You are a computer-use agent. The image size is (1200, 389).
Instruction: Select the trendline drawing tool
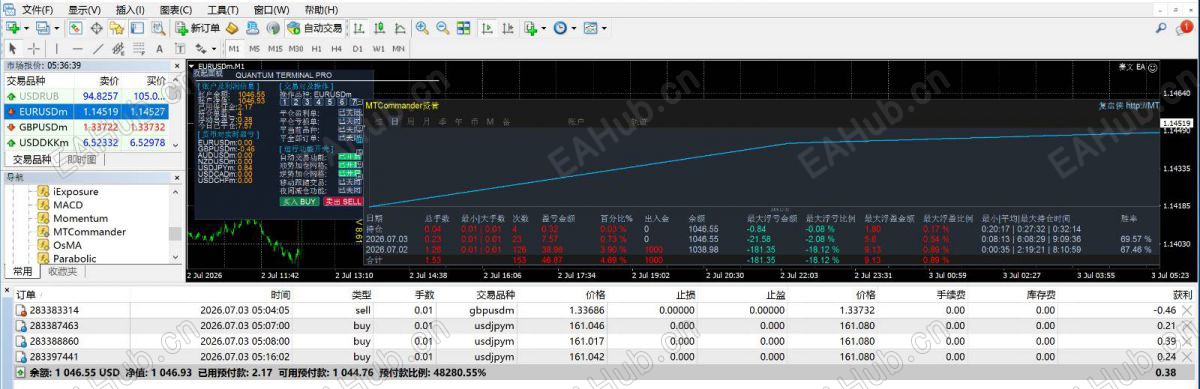tap(98, 48)
